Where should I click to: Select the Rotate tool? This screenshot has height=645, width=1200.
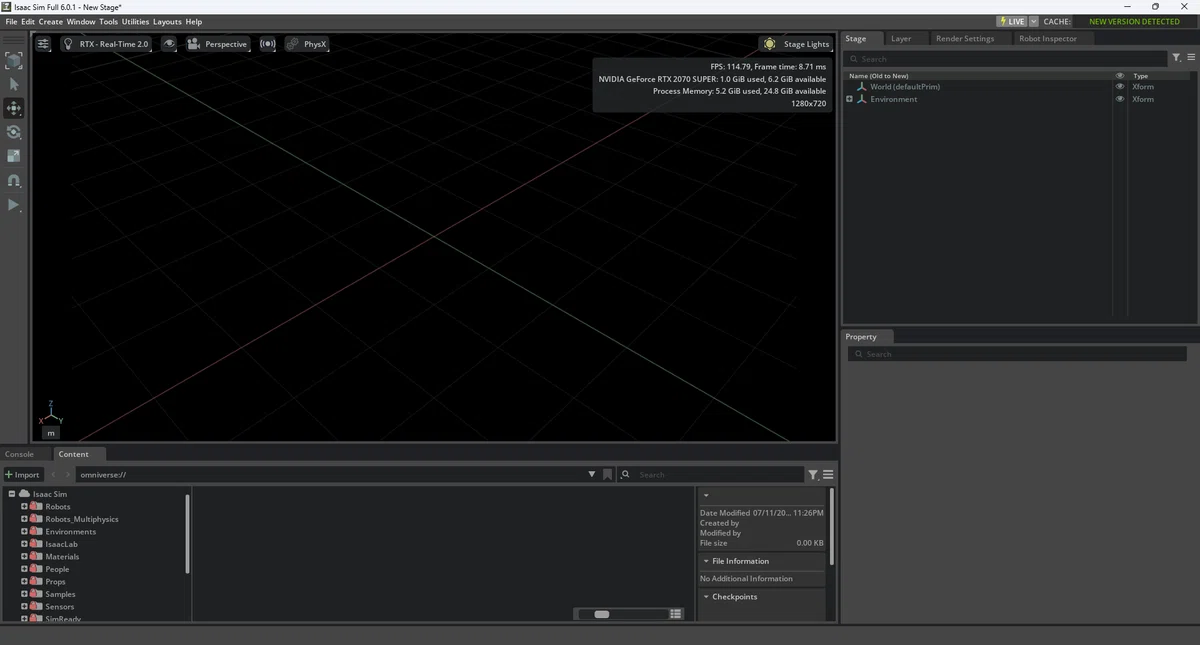coord(14,132)
